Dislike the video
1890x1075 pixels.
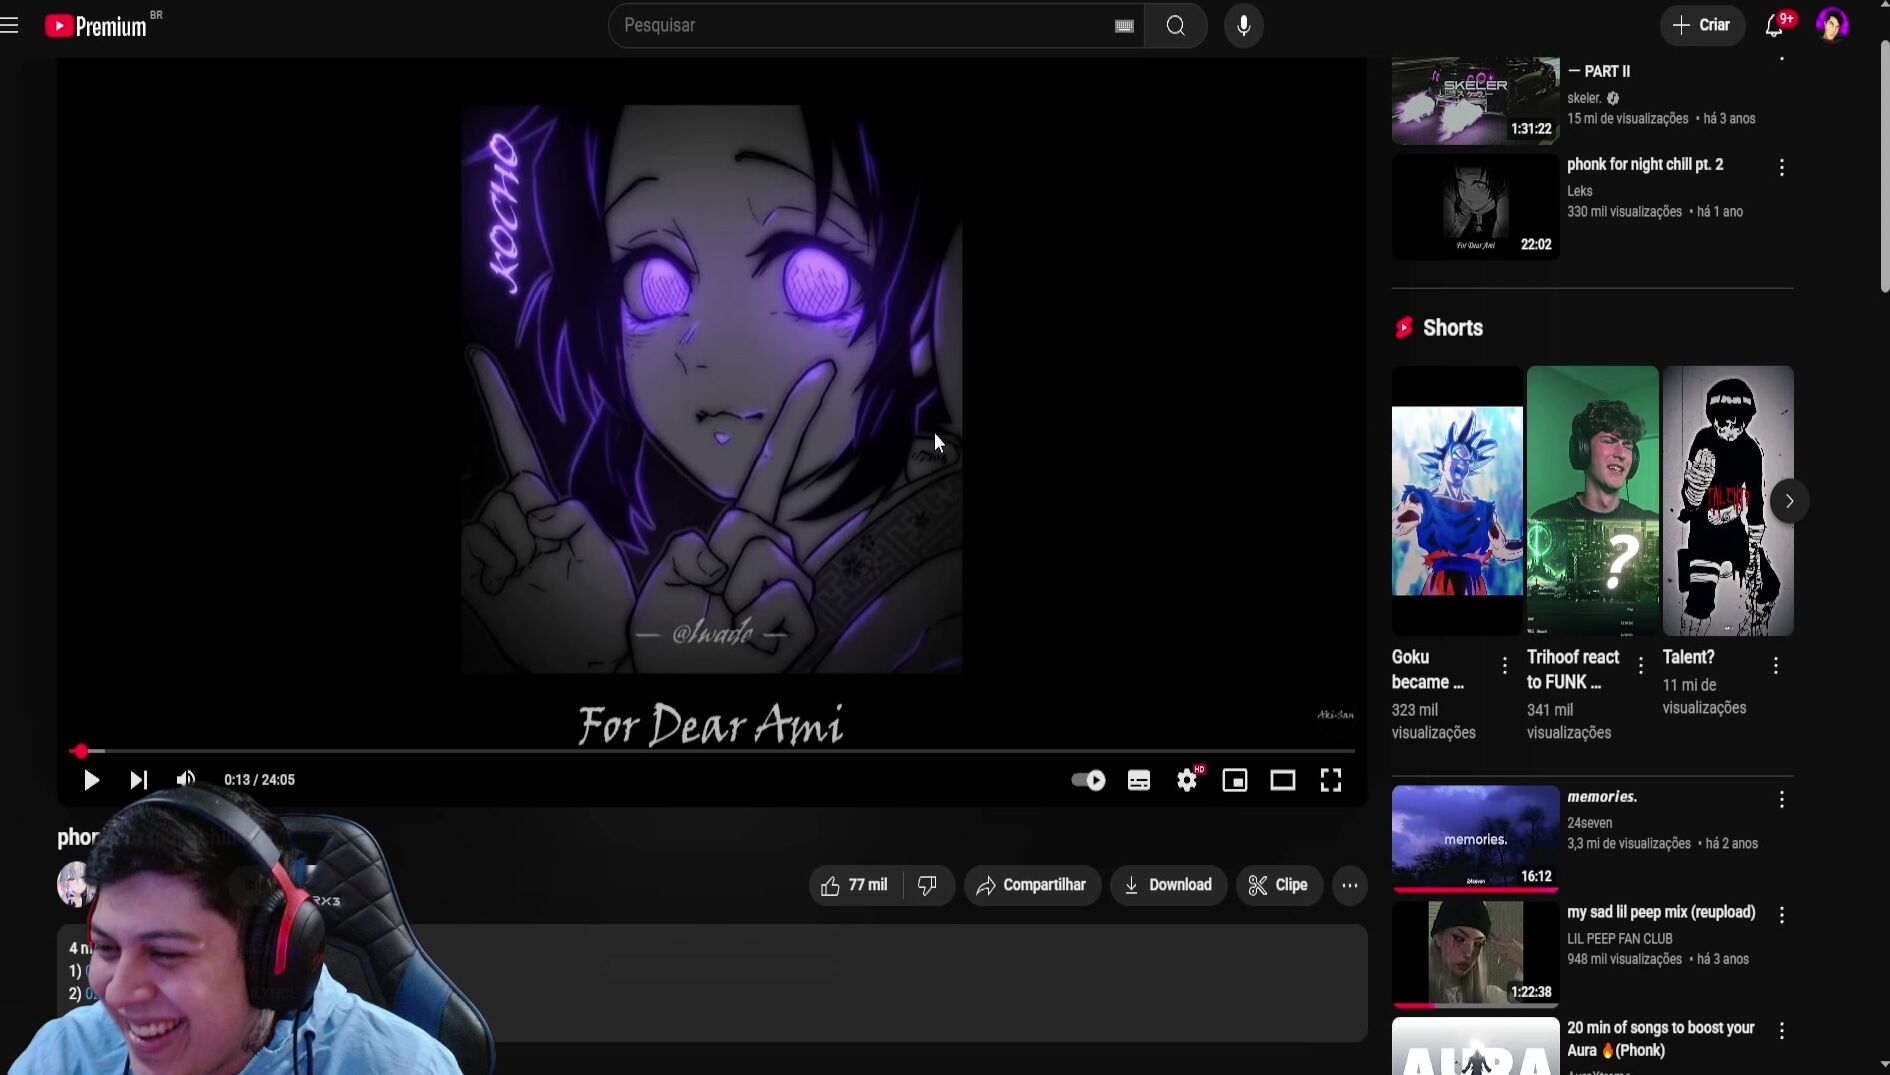(928, 885)
